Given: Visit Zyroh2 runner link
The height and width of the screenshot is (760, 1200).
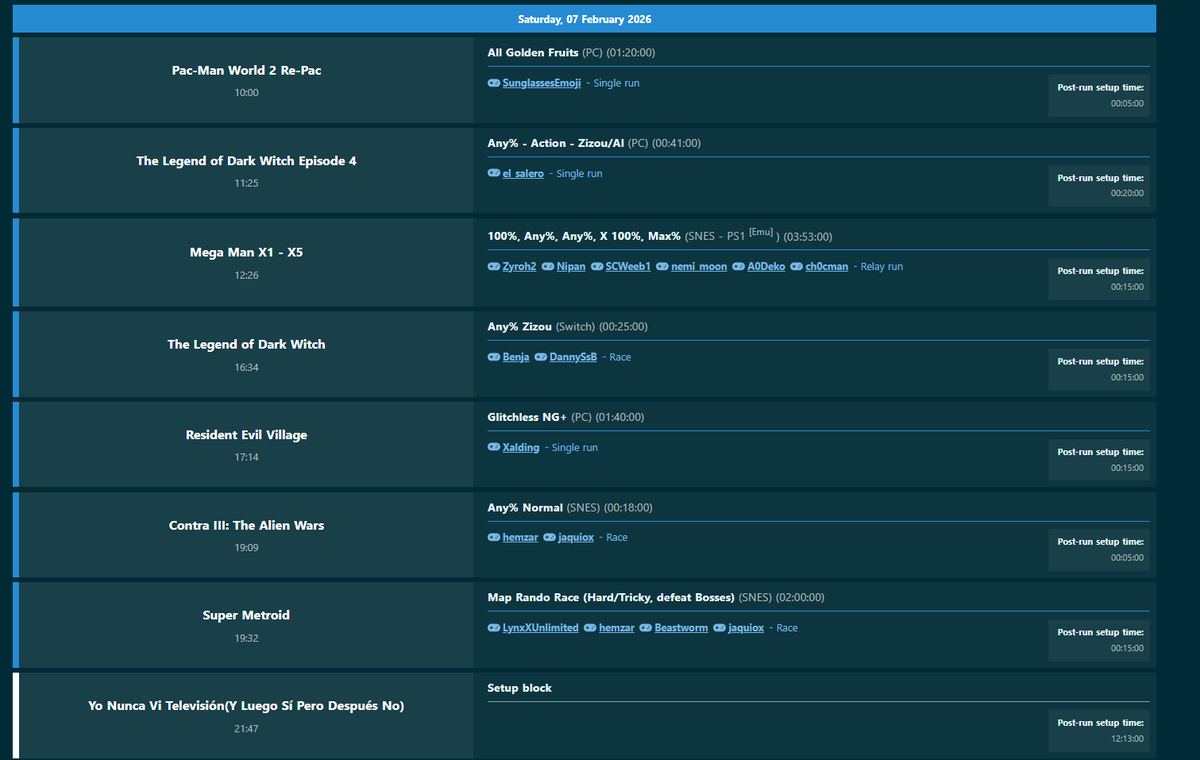Looking at the screenshot, I should click(520, 267).
